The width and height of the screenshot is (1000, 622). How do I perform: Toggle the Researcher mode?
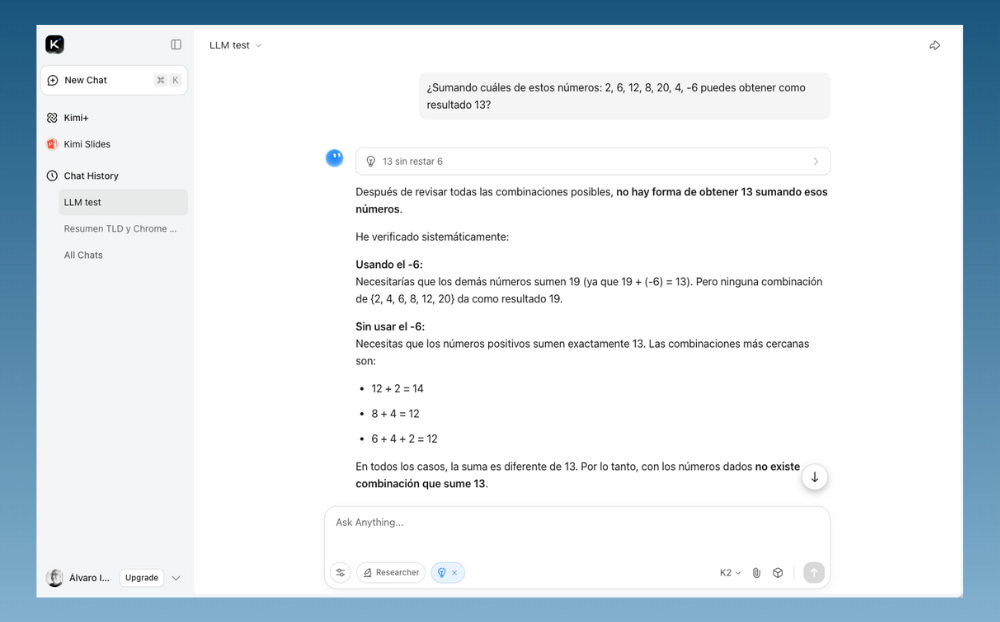point(390,573)
